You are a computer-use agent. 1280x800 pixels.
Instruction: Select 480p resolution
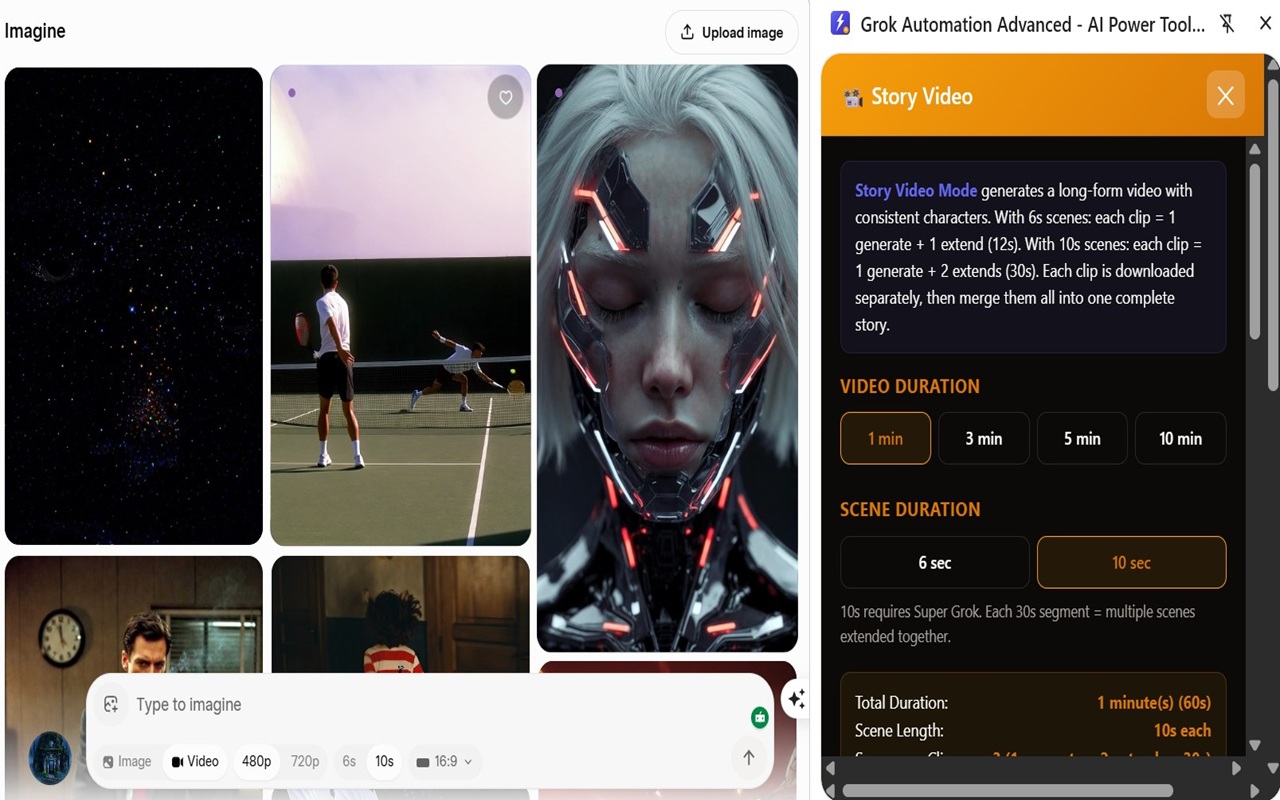click(x=257, y=761)
